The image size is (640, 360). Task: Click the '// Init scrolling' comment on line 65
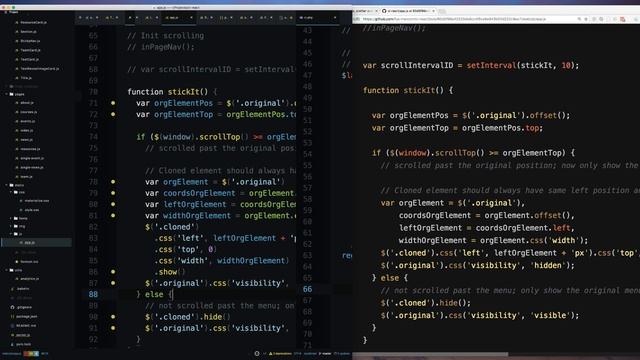166,36
